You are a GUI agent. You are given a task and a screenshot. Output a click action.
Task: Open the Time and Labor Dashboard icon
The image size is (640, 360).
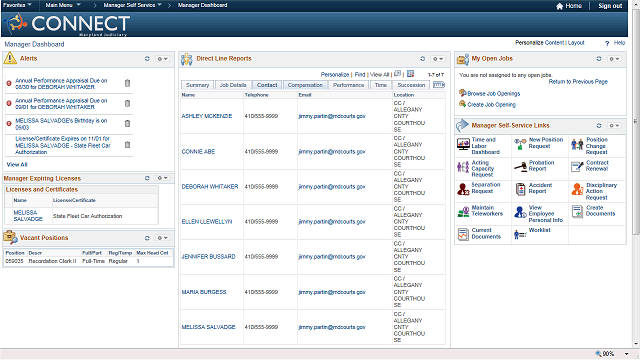pos(463,144)
